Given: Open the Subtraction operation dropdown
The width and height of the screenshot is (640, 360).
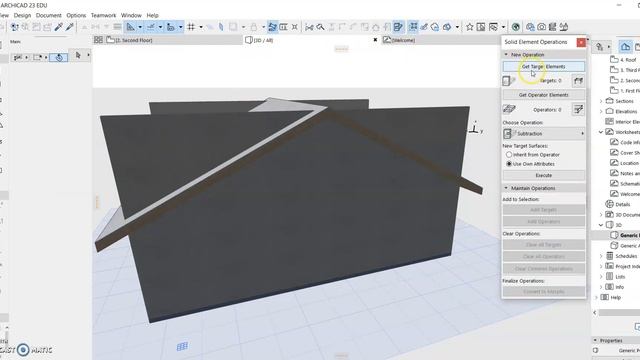Looking at the screenshot, I should tap(543, 133).
